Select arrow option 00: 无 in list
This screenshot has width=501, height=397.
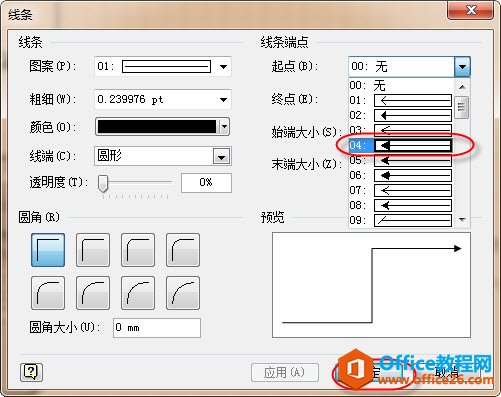(401, 86)
